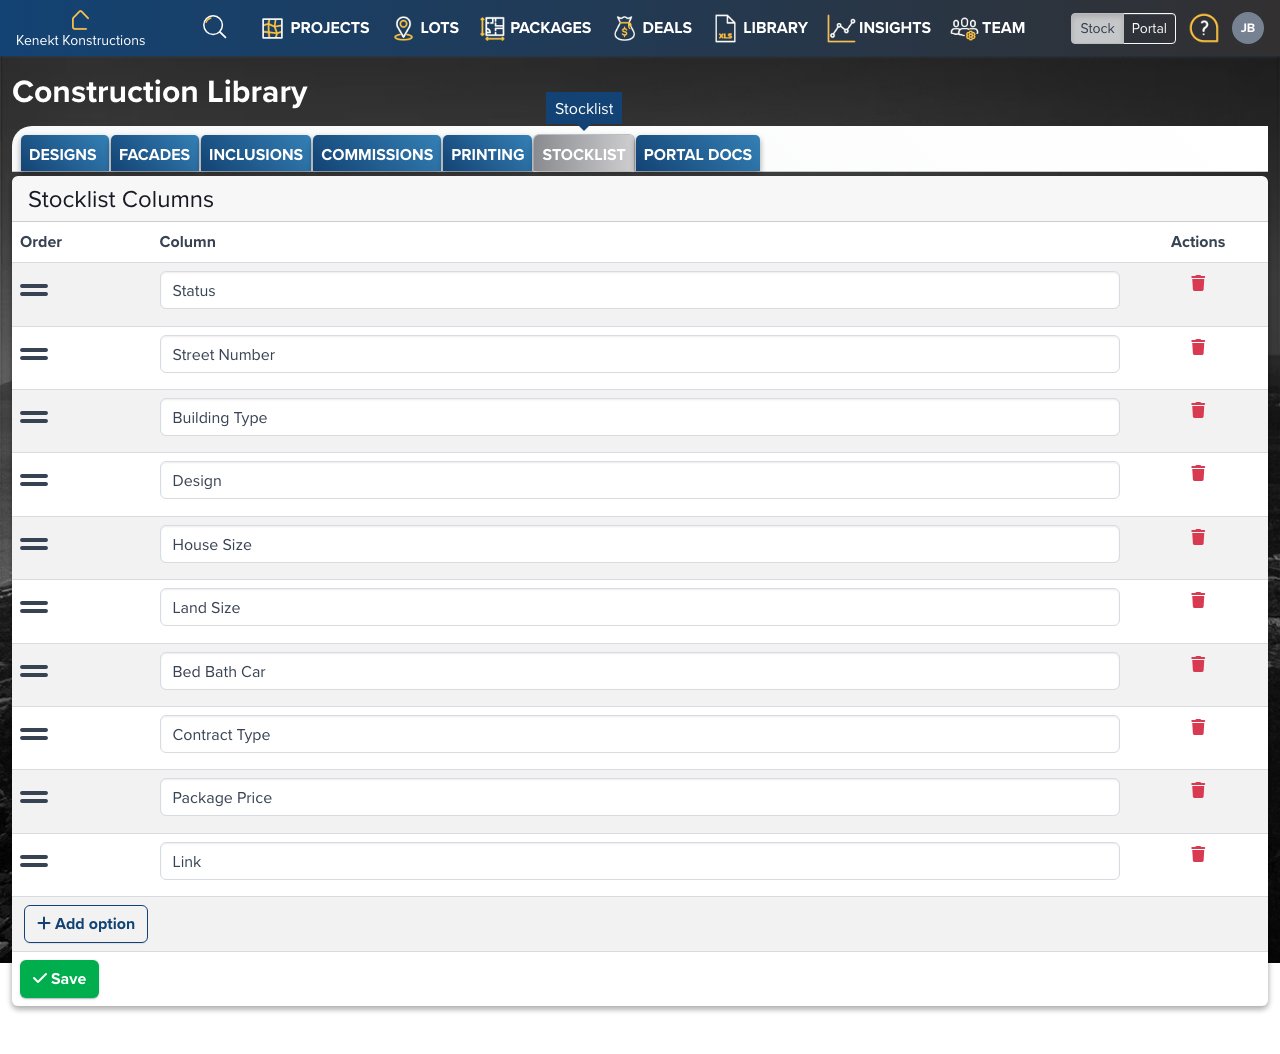1280x1054 pixels.
Task: Delete the Bed Bath Car column row
Action: pos(1198,664)
